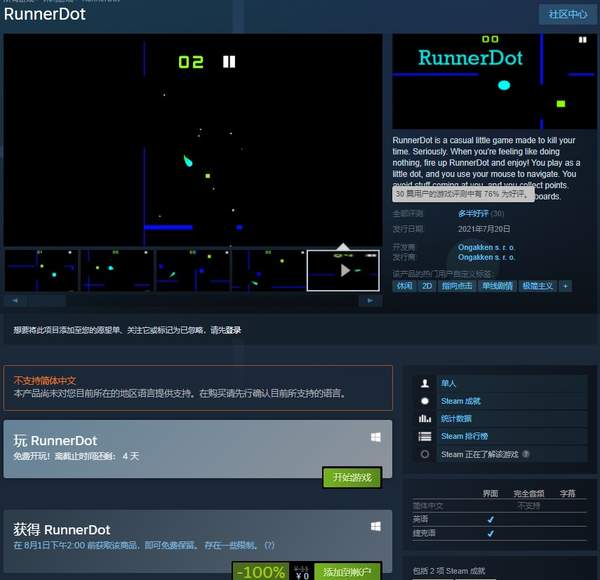
Task: Click the 英语 language row
Action: [499, 520]
